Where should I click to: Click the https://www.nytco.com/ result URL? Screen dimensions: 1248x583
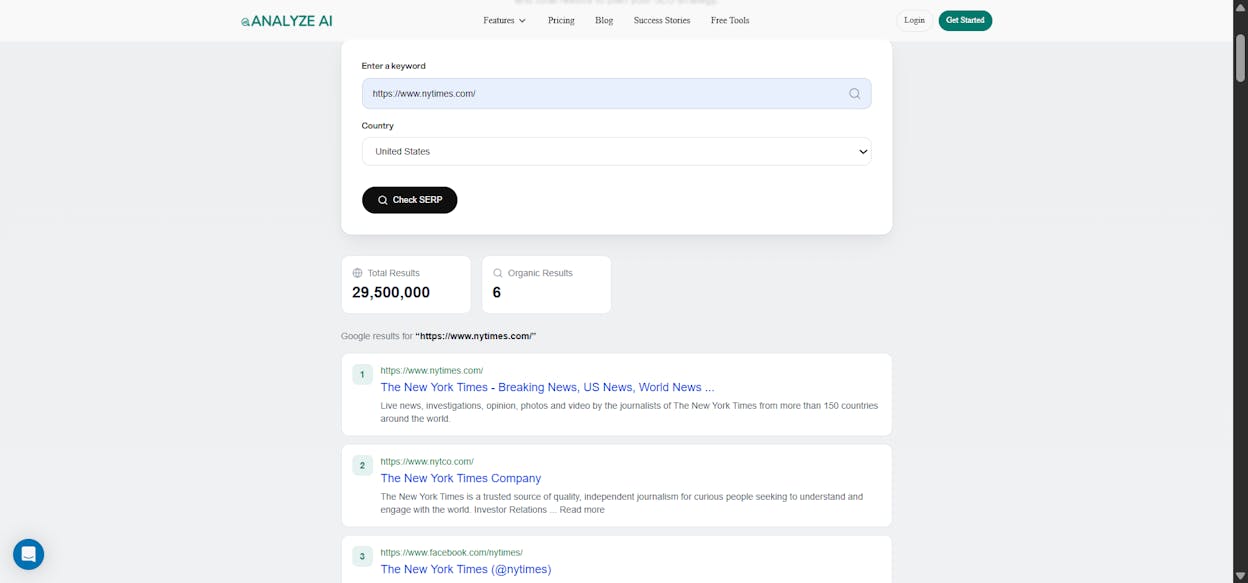[x=426, y=461]
